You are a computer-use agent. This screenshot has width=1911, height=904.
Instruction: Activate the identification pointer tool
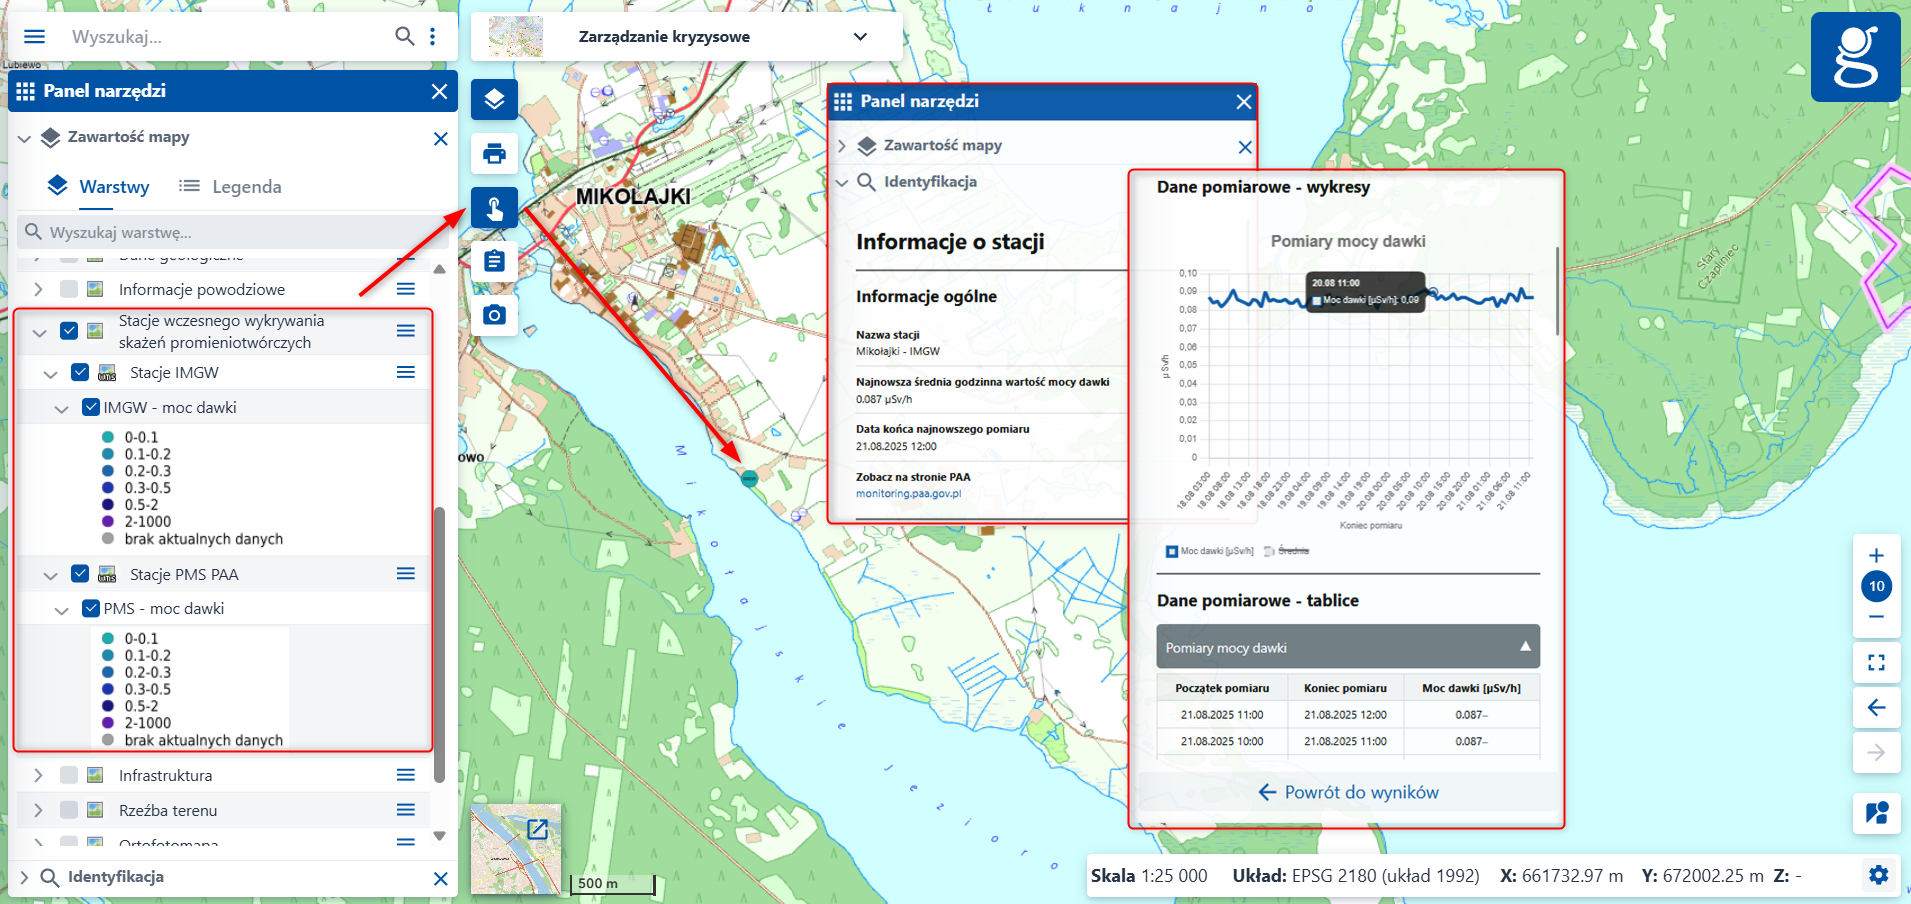click(494, 208)
